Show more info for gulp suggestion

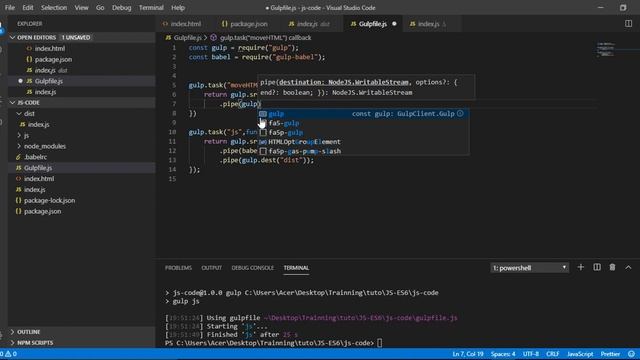pos(460,113)
